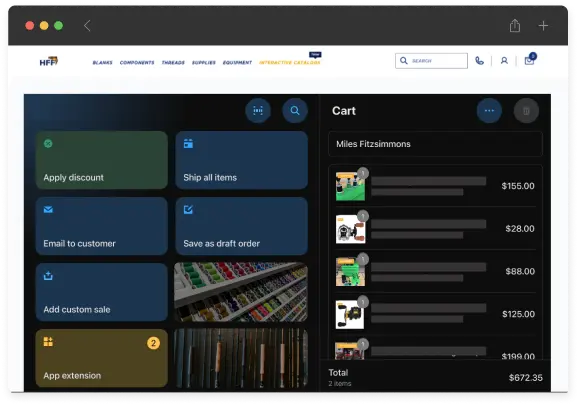This screenshot has height=406, width=579.
Task: Click the $125.00 price
Action: 518,314
